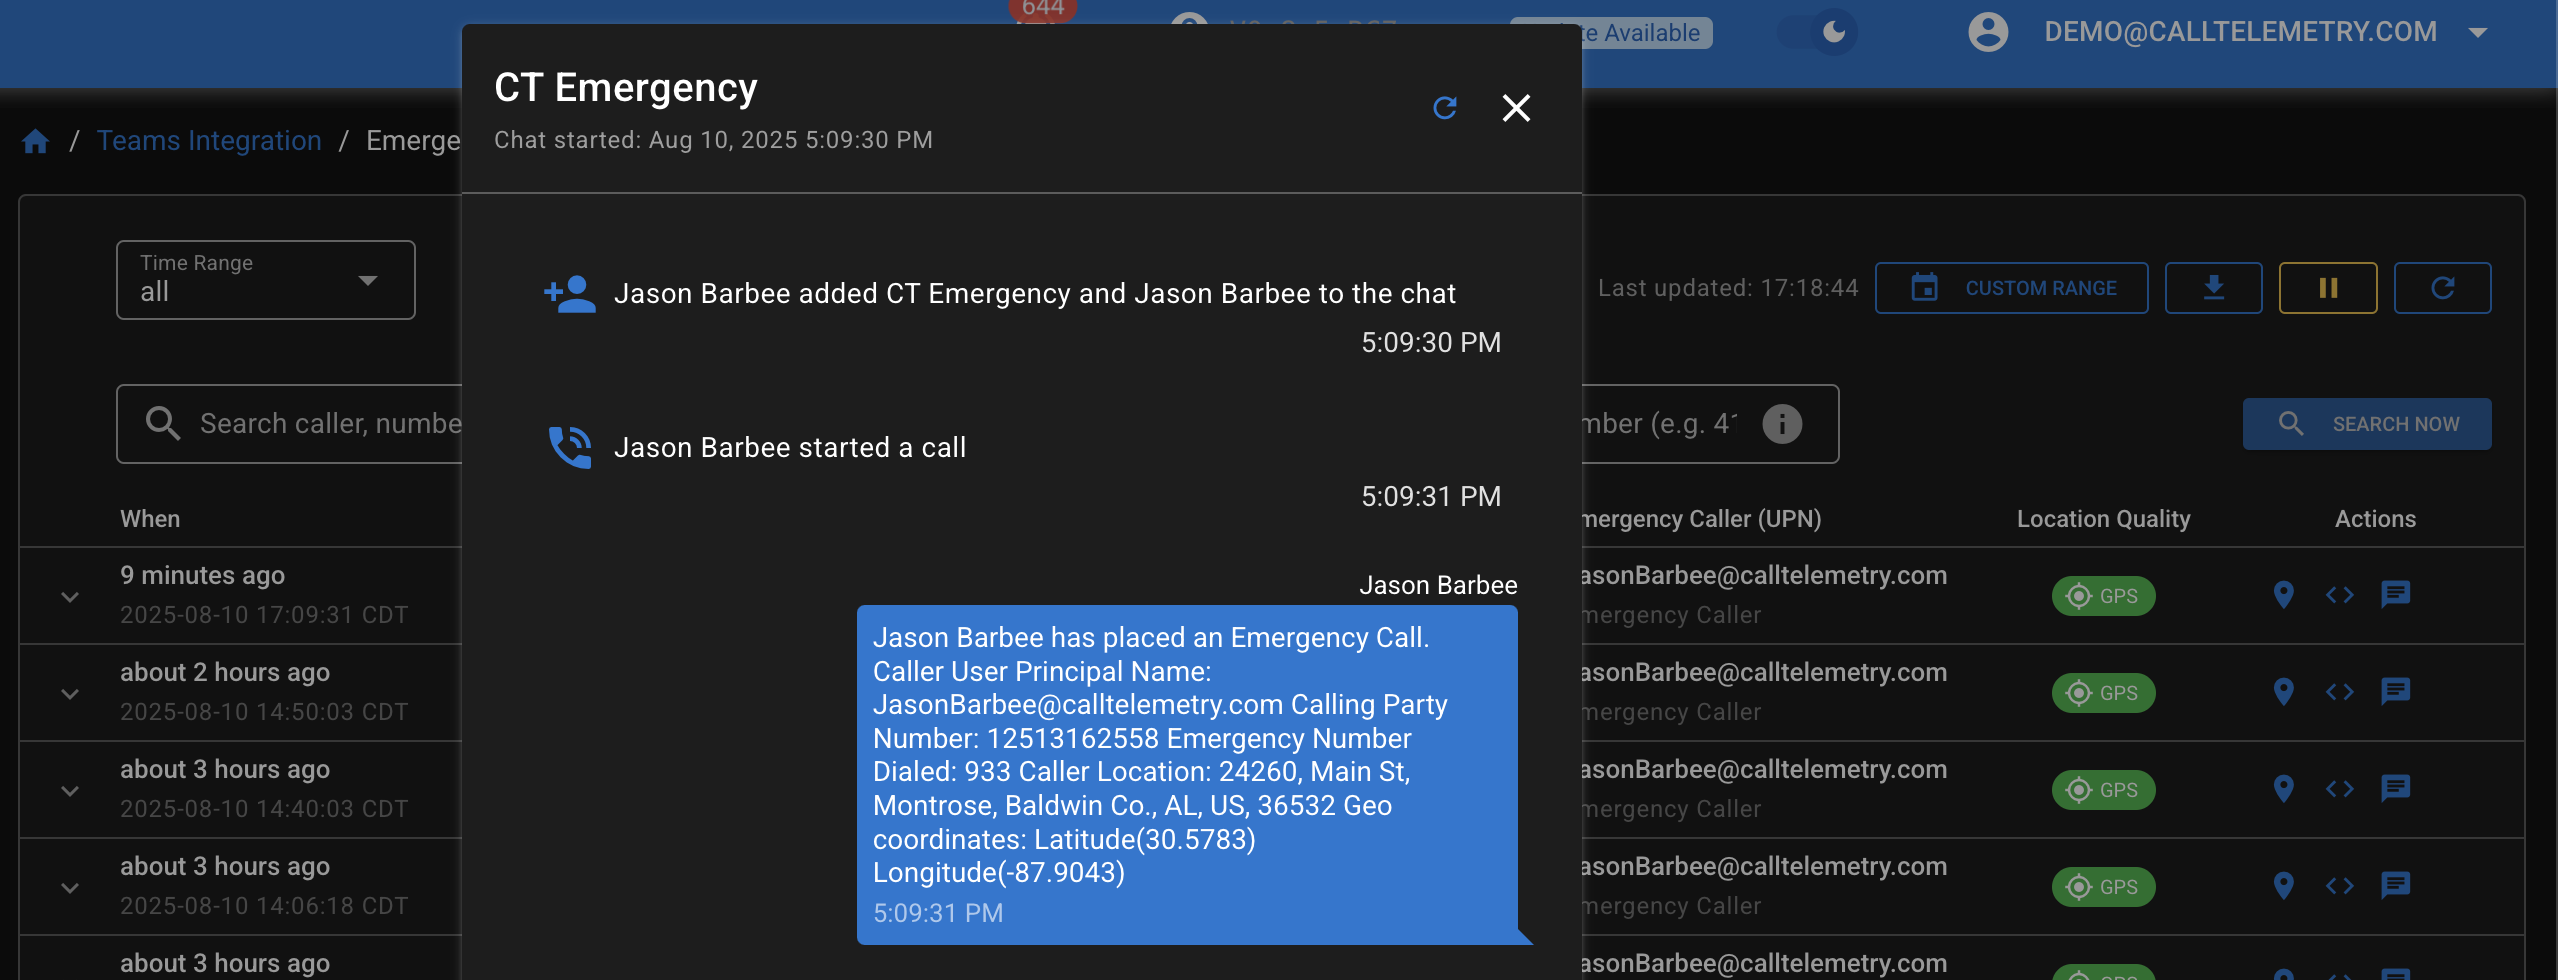
Task: Open chat for the 14:06:18 call
Action: pos(2395,886)
